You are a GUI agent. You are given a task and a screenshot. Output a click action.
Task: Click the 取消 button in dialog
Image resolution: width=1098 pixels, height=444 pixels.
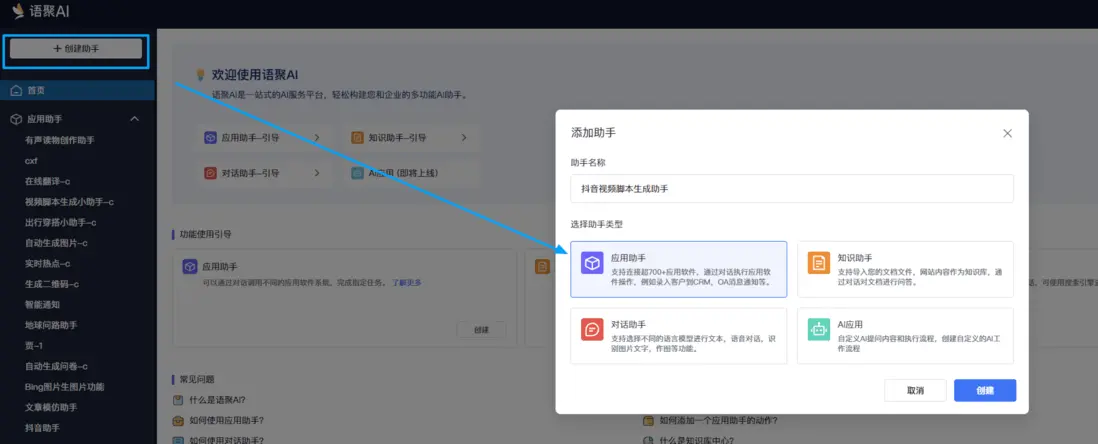point(915,391)
